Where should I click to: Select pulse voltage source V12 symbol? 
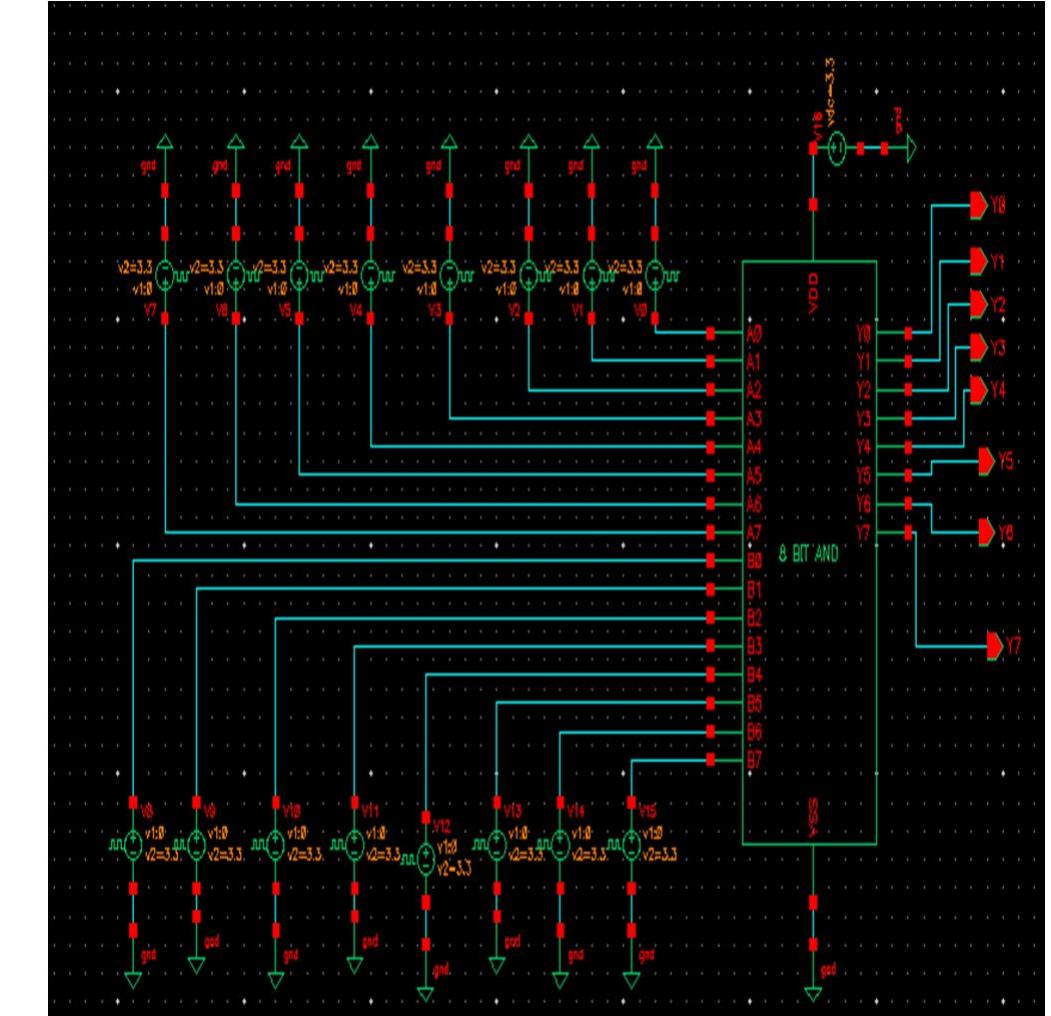[426, 859]
